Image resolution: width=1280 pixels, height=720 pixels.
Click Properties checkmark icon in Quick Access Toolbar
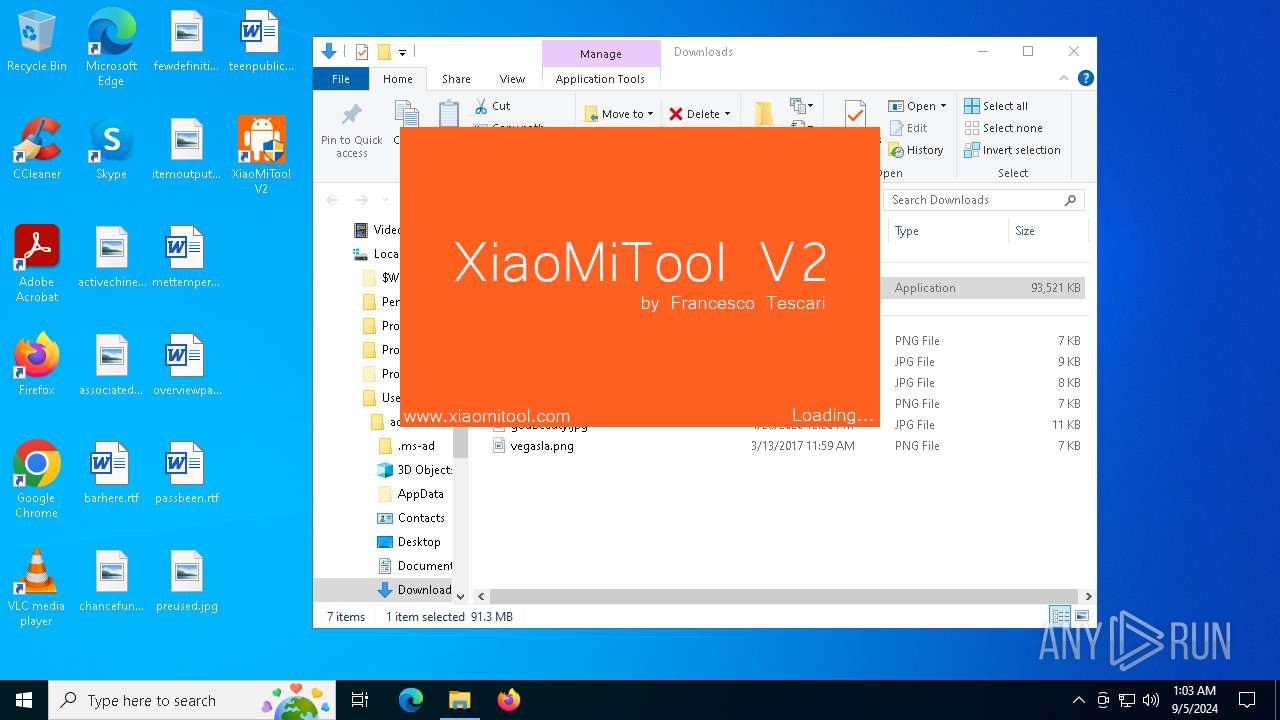point(362,52)
